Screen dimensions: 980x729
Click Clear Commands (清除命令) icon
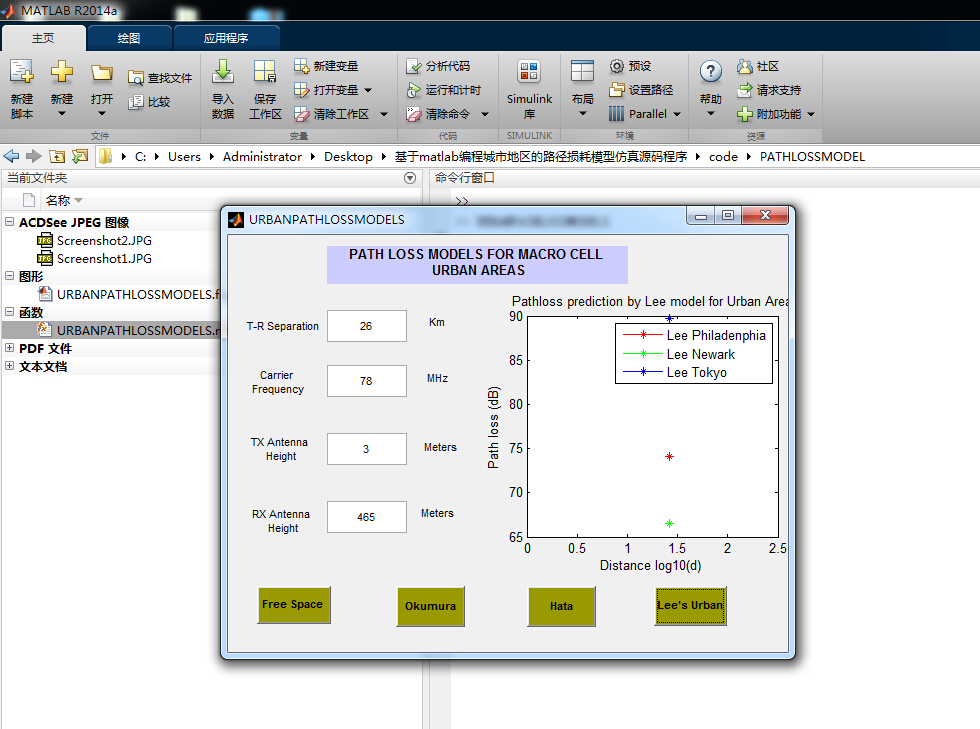pyautogui.click(x=414, y=114)
